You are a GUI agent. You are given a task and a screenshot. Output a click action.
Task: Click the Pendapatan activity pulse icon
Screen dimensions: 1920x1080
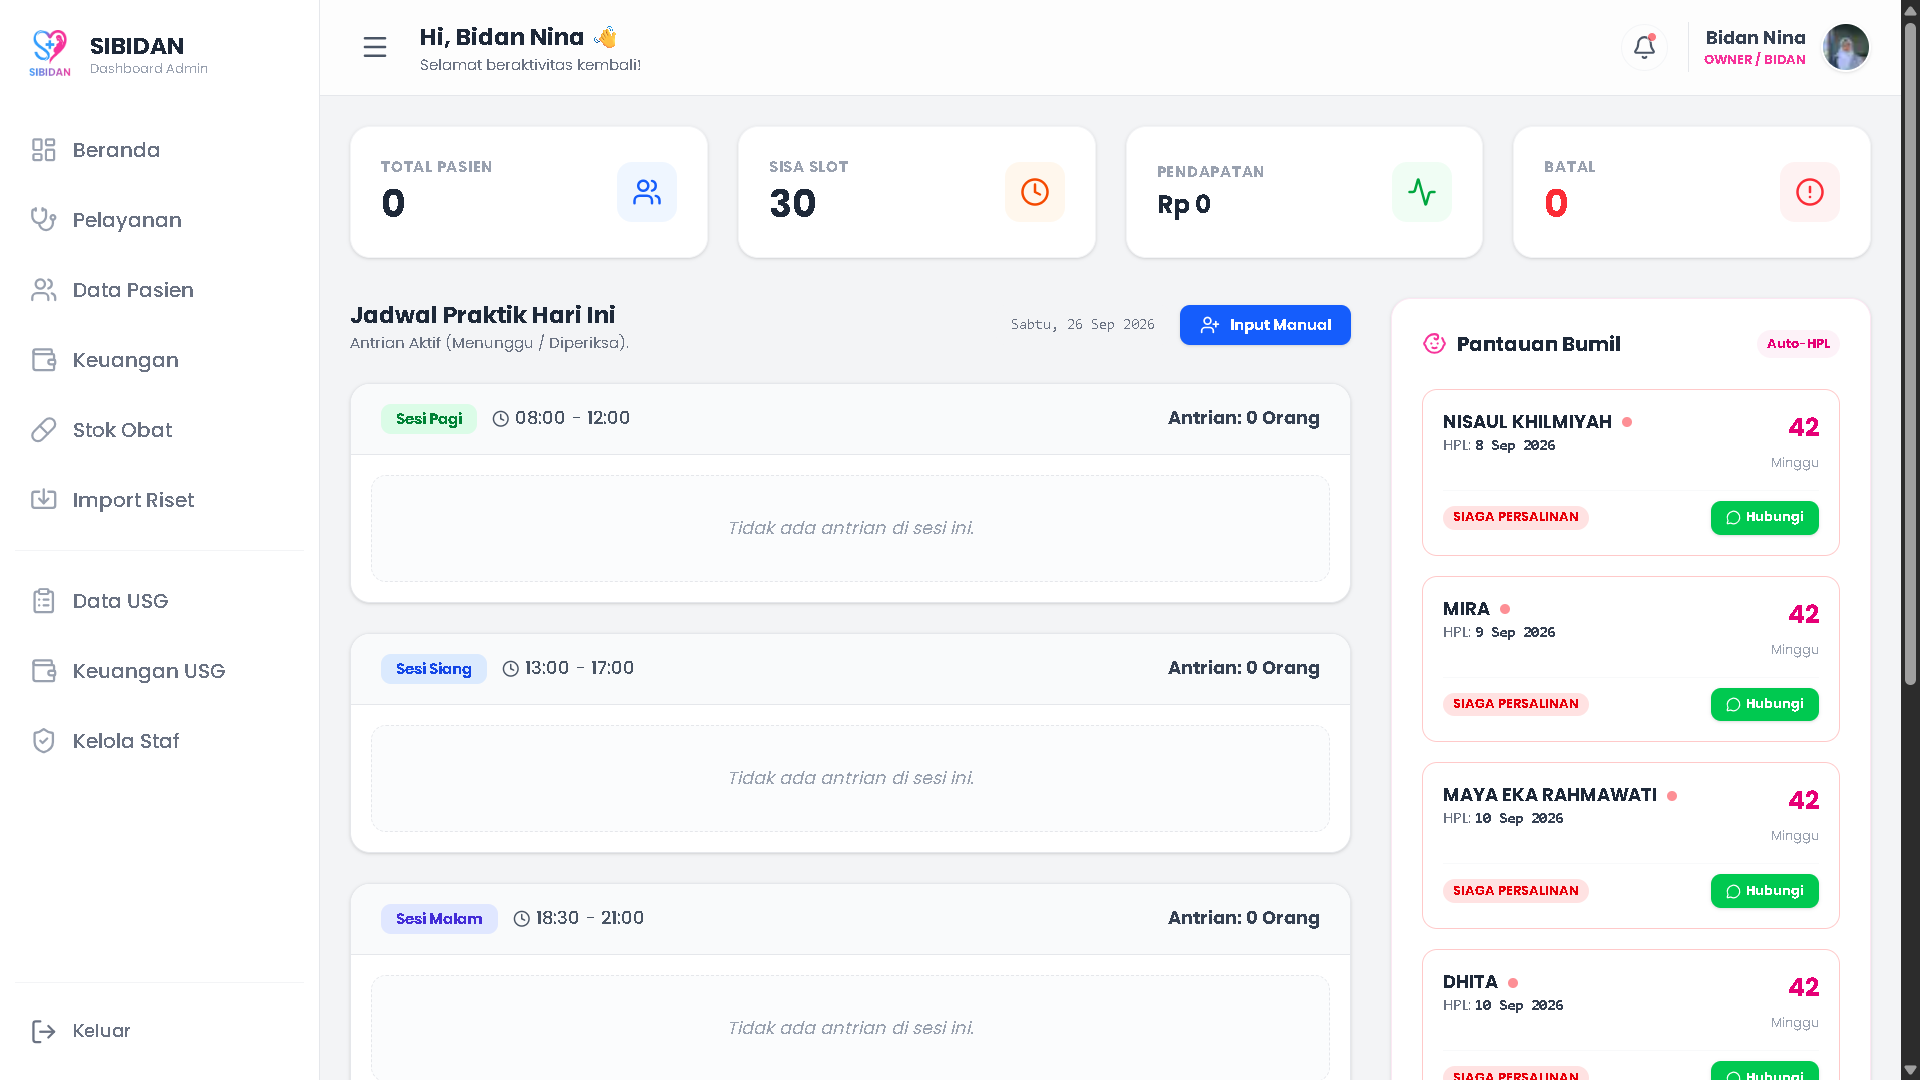[1422, 192]
